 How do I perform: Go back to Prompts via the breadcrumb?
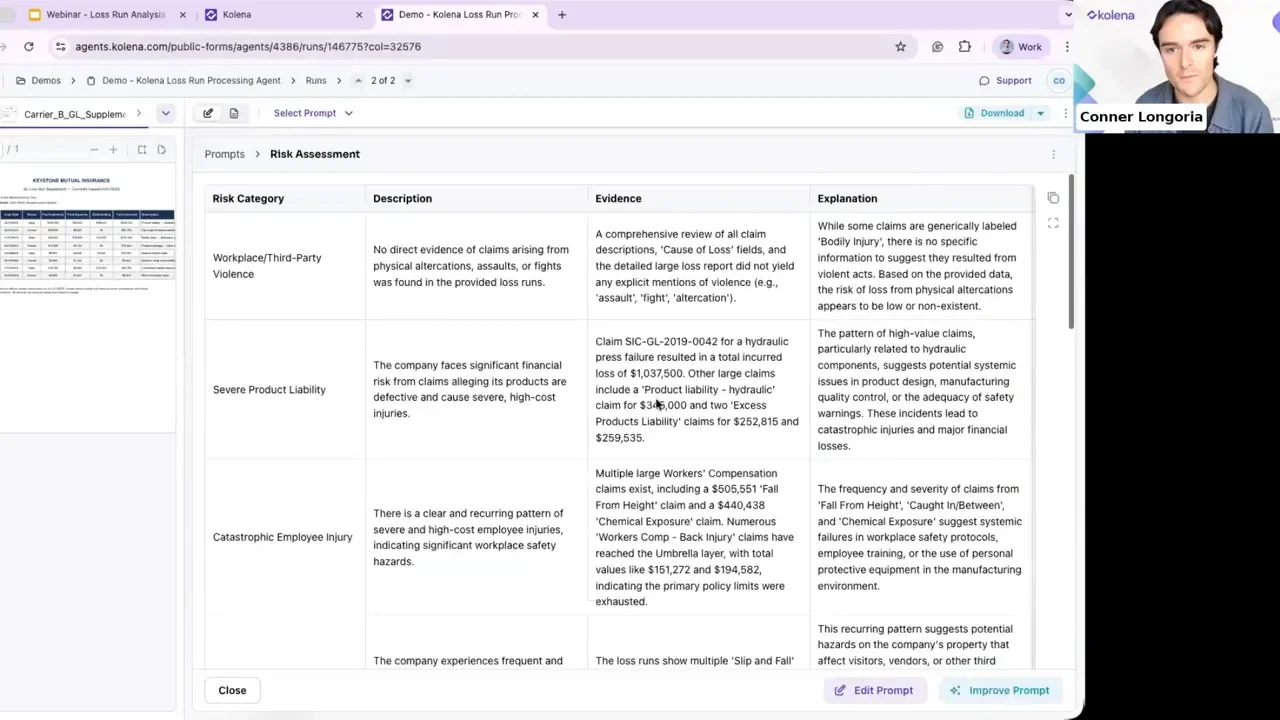click(x=224, y=153)
